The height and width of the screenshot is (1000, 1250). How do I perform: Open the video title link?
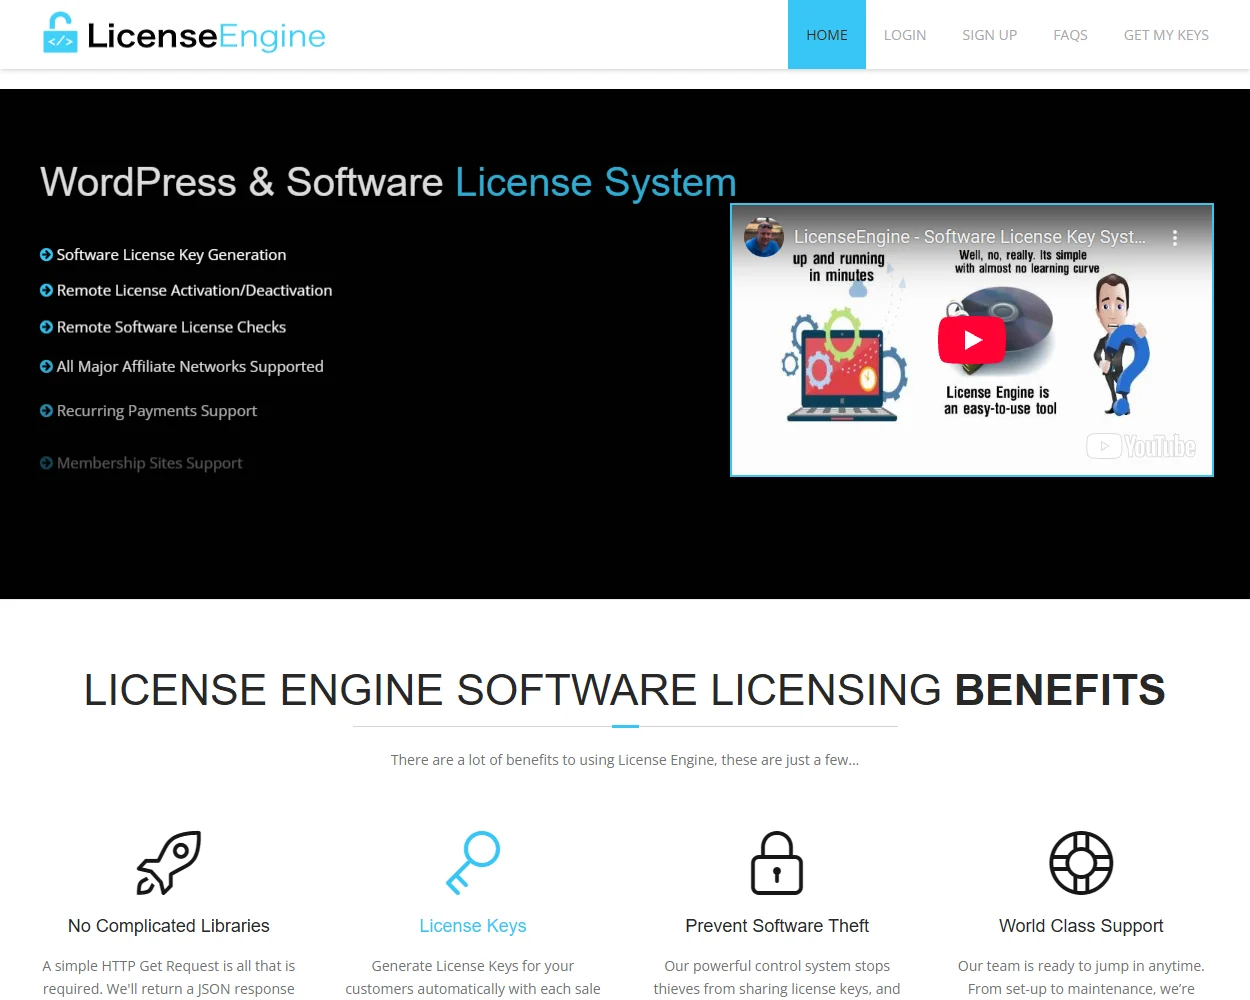click(x=970, y=237)
